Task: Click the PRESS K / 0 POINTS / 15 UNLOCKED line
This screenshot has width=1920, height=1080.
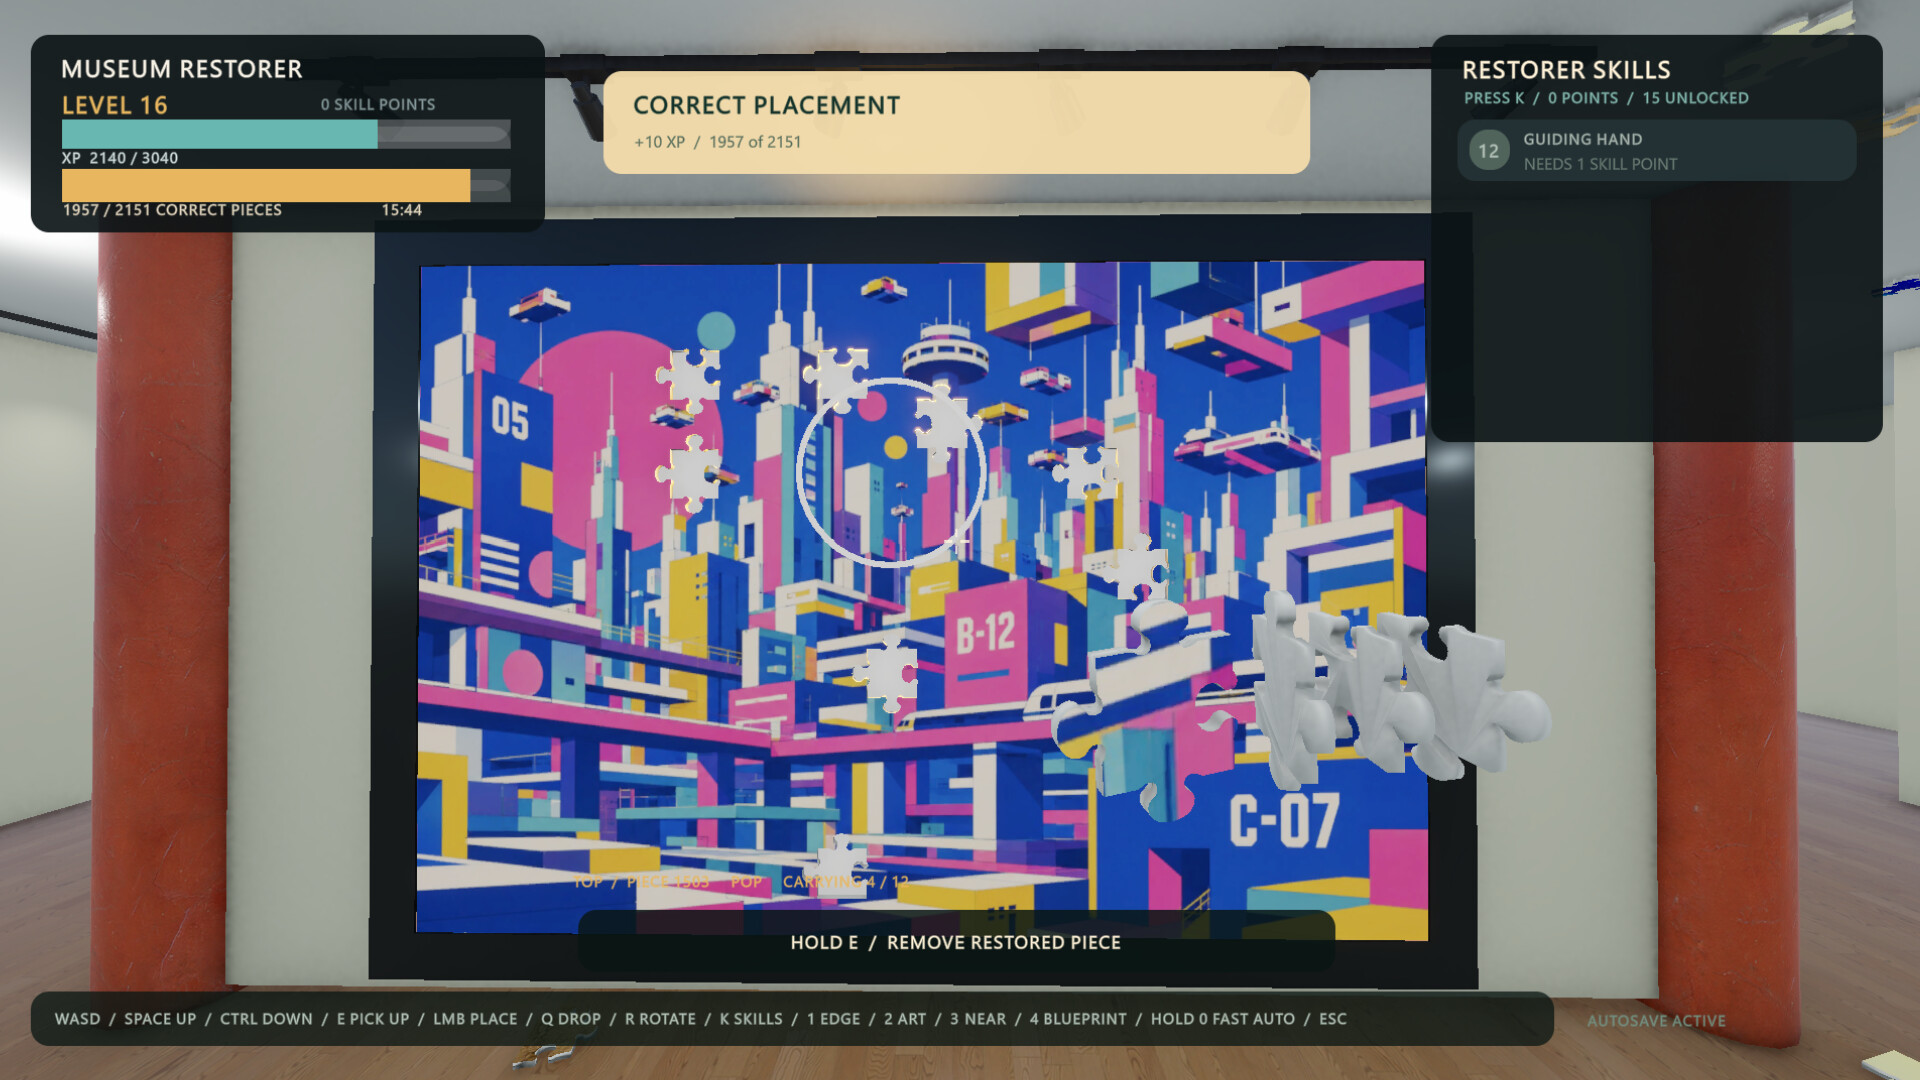Action: coord(1606,98)
